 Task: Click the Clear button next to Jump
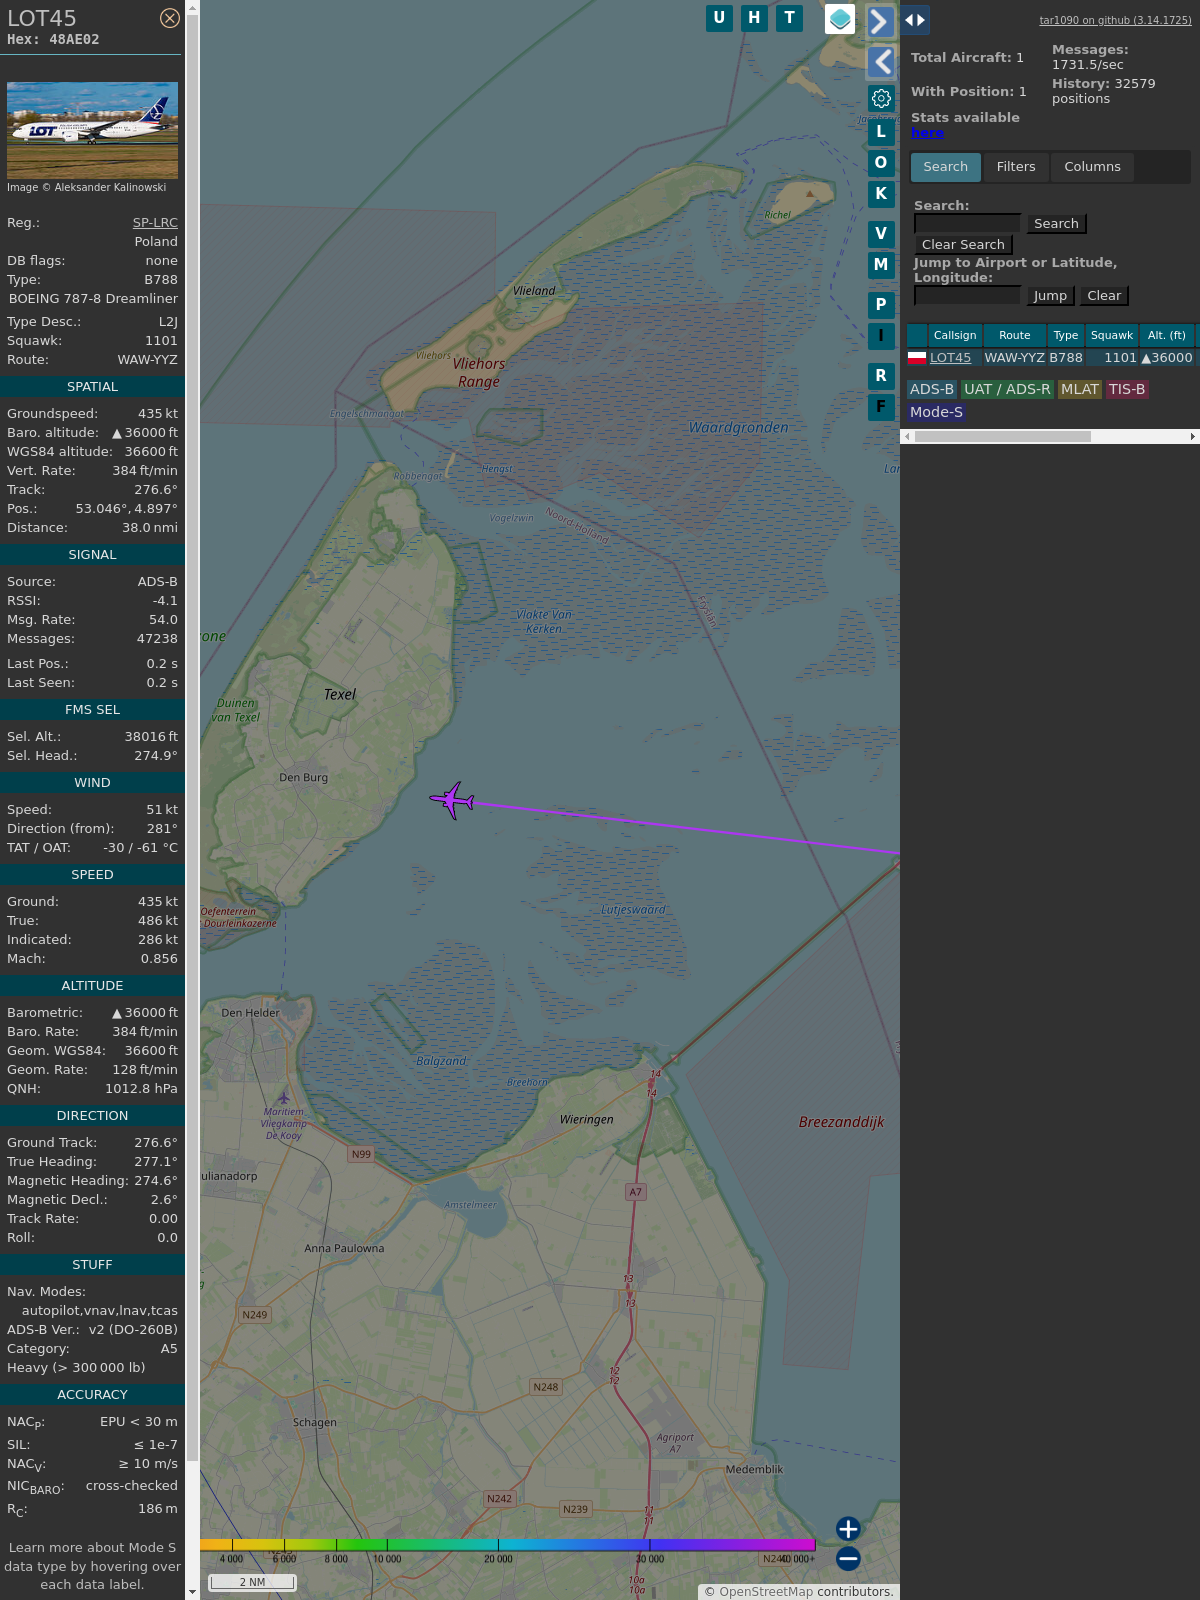pos(1104,296)
